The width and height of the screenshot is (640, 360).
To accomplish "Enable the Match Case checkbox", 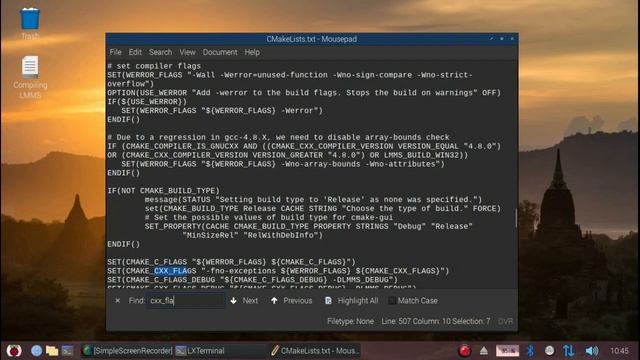I will click(392, 301).
